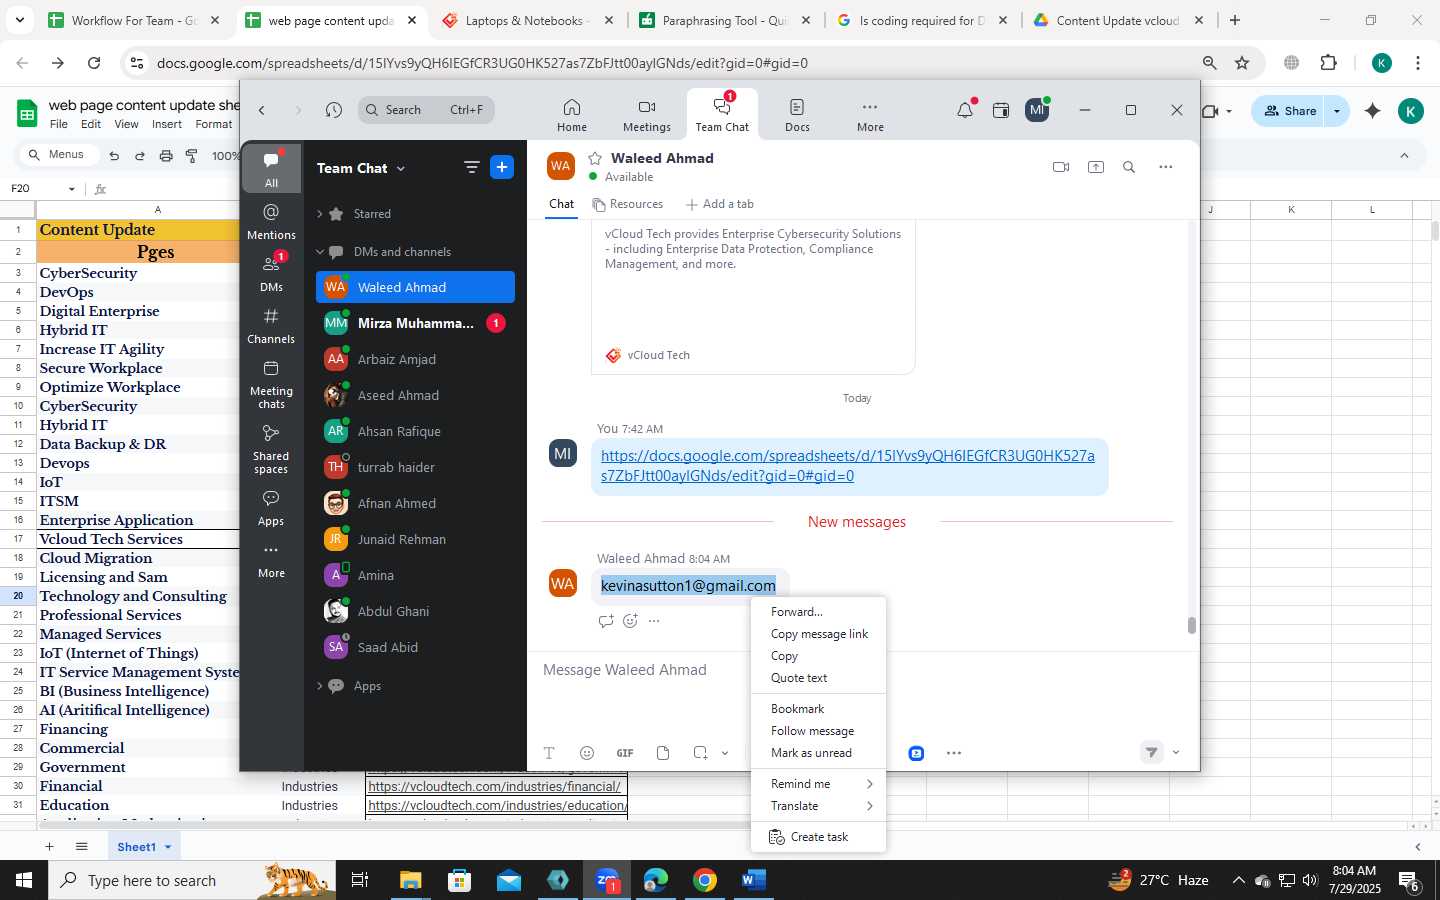Viewport: 1440px width, 900px height.
Task: Open chat header more options ellipsis
Action: [x=1166, y=167]
